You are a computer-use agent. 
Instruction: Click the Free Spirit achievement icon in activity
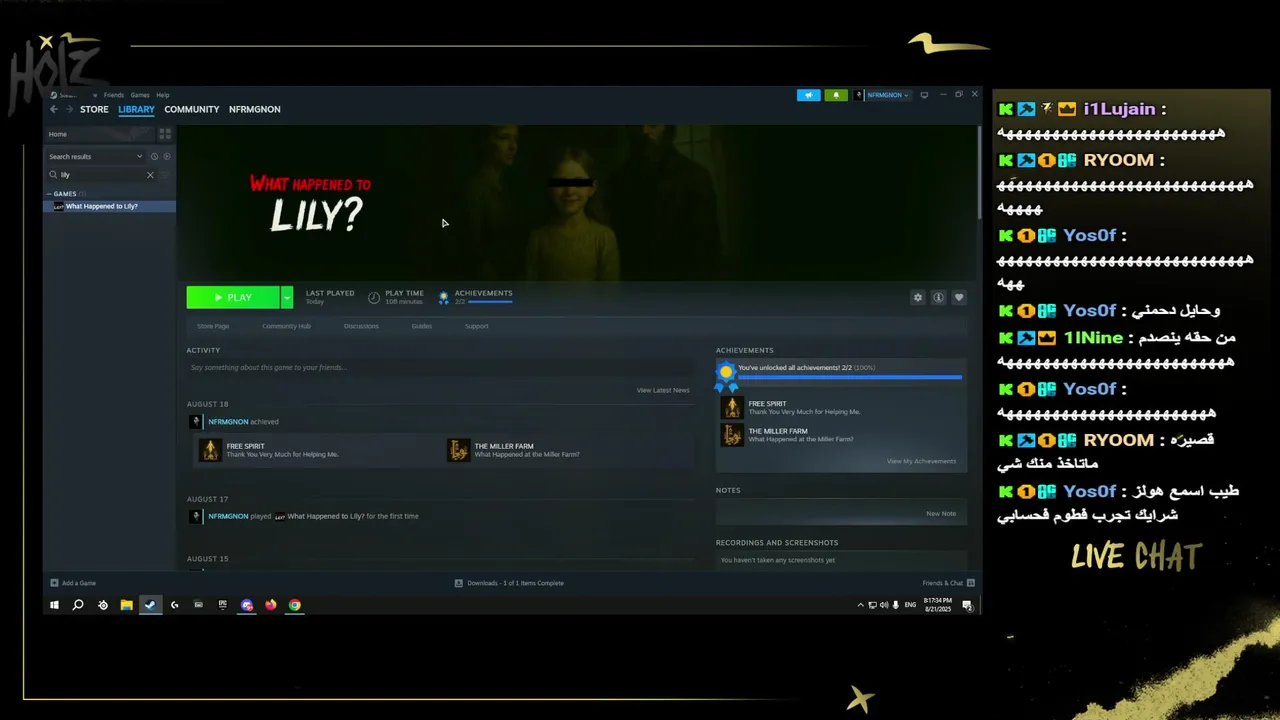point(210,450)
